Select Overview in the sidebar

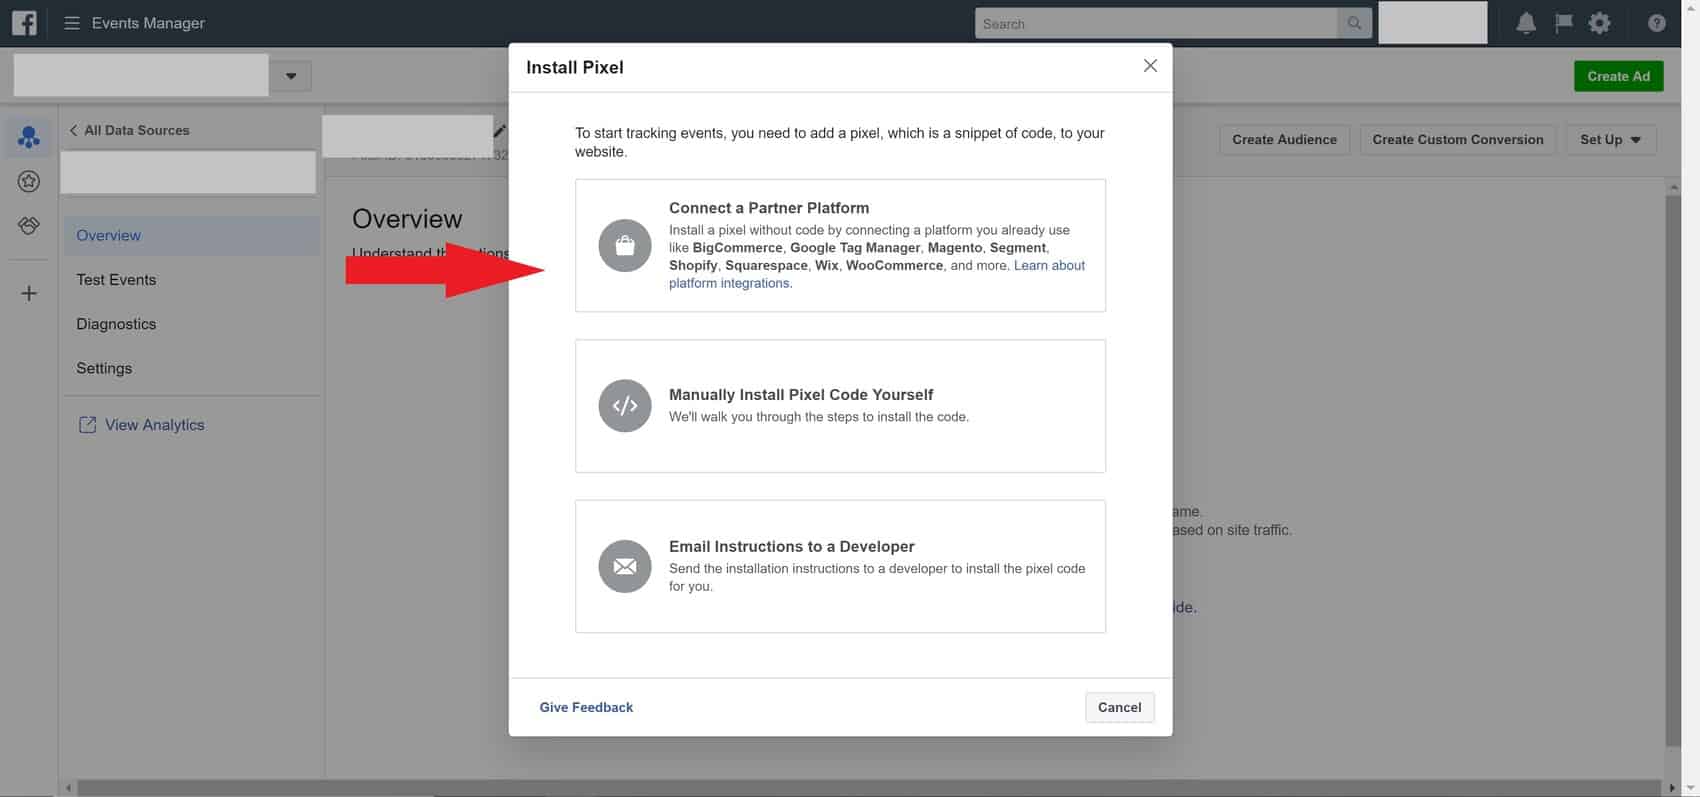click(191, 235)
